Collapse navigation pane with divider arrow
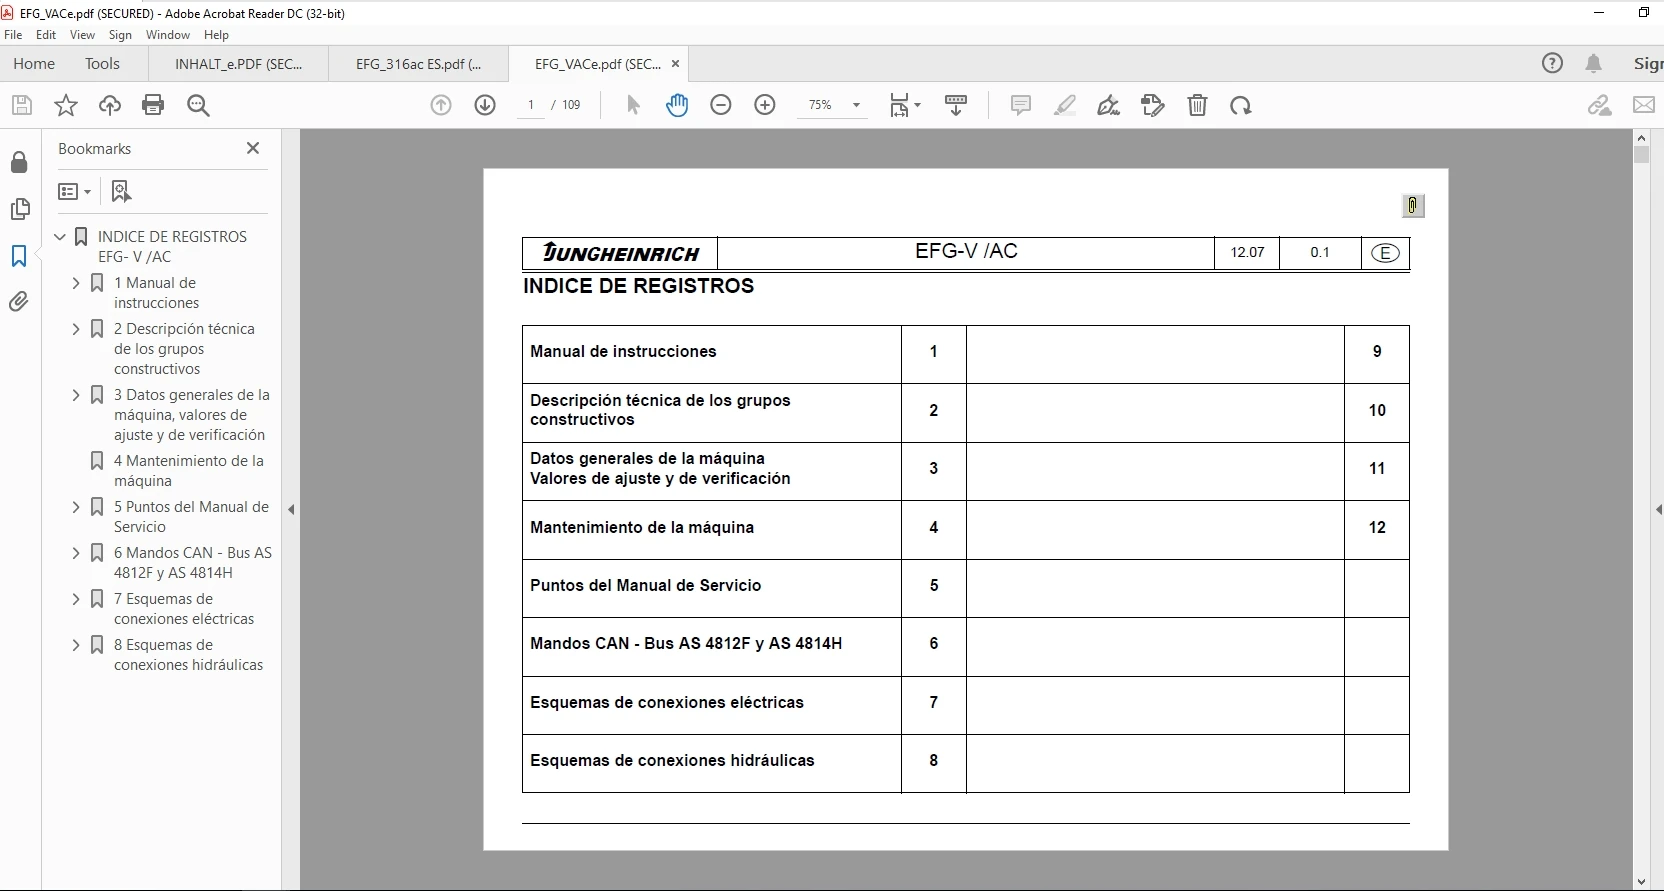The width and height of the screenshot is (1664, 891). click(291, 509)
